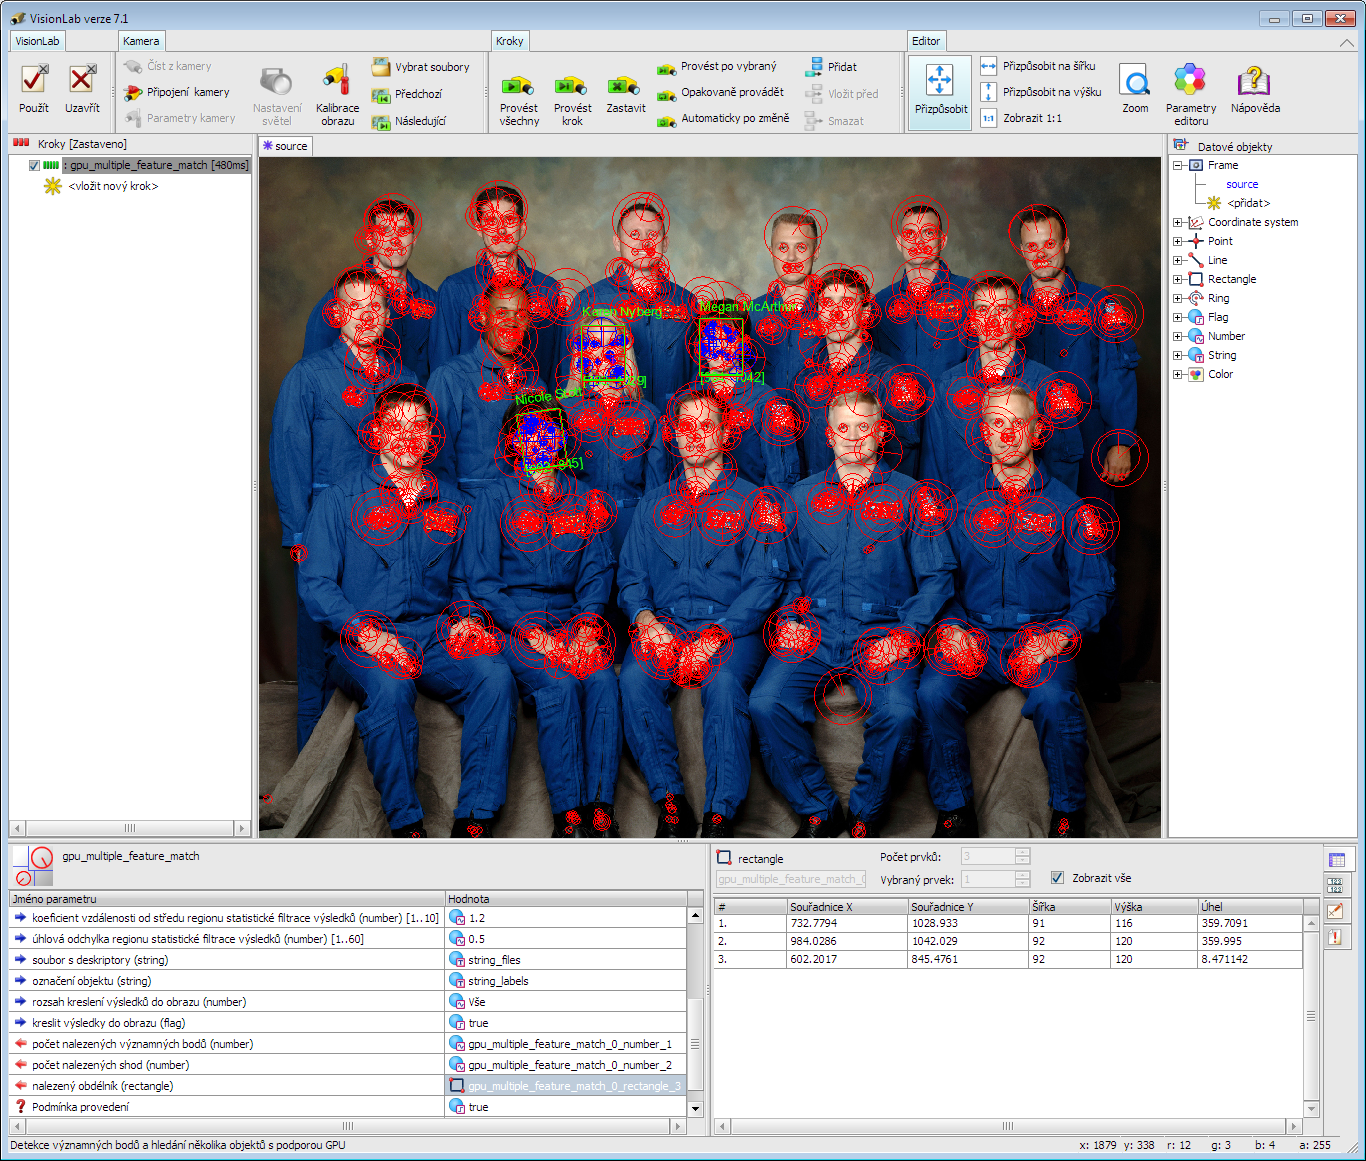Screen dimensions: 1366x1161
Task: Click the Provést krok icon
Action: click(571, 85)
